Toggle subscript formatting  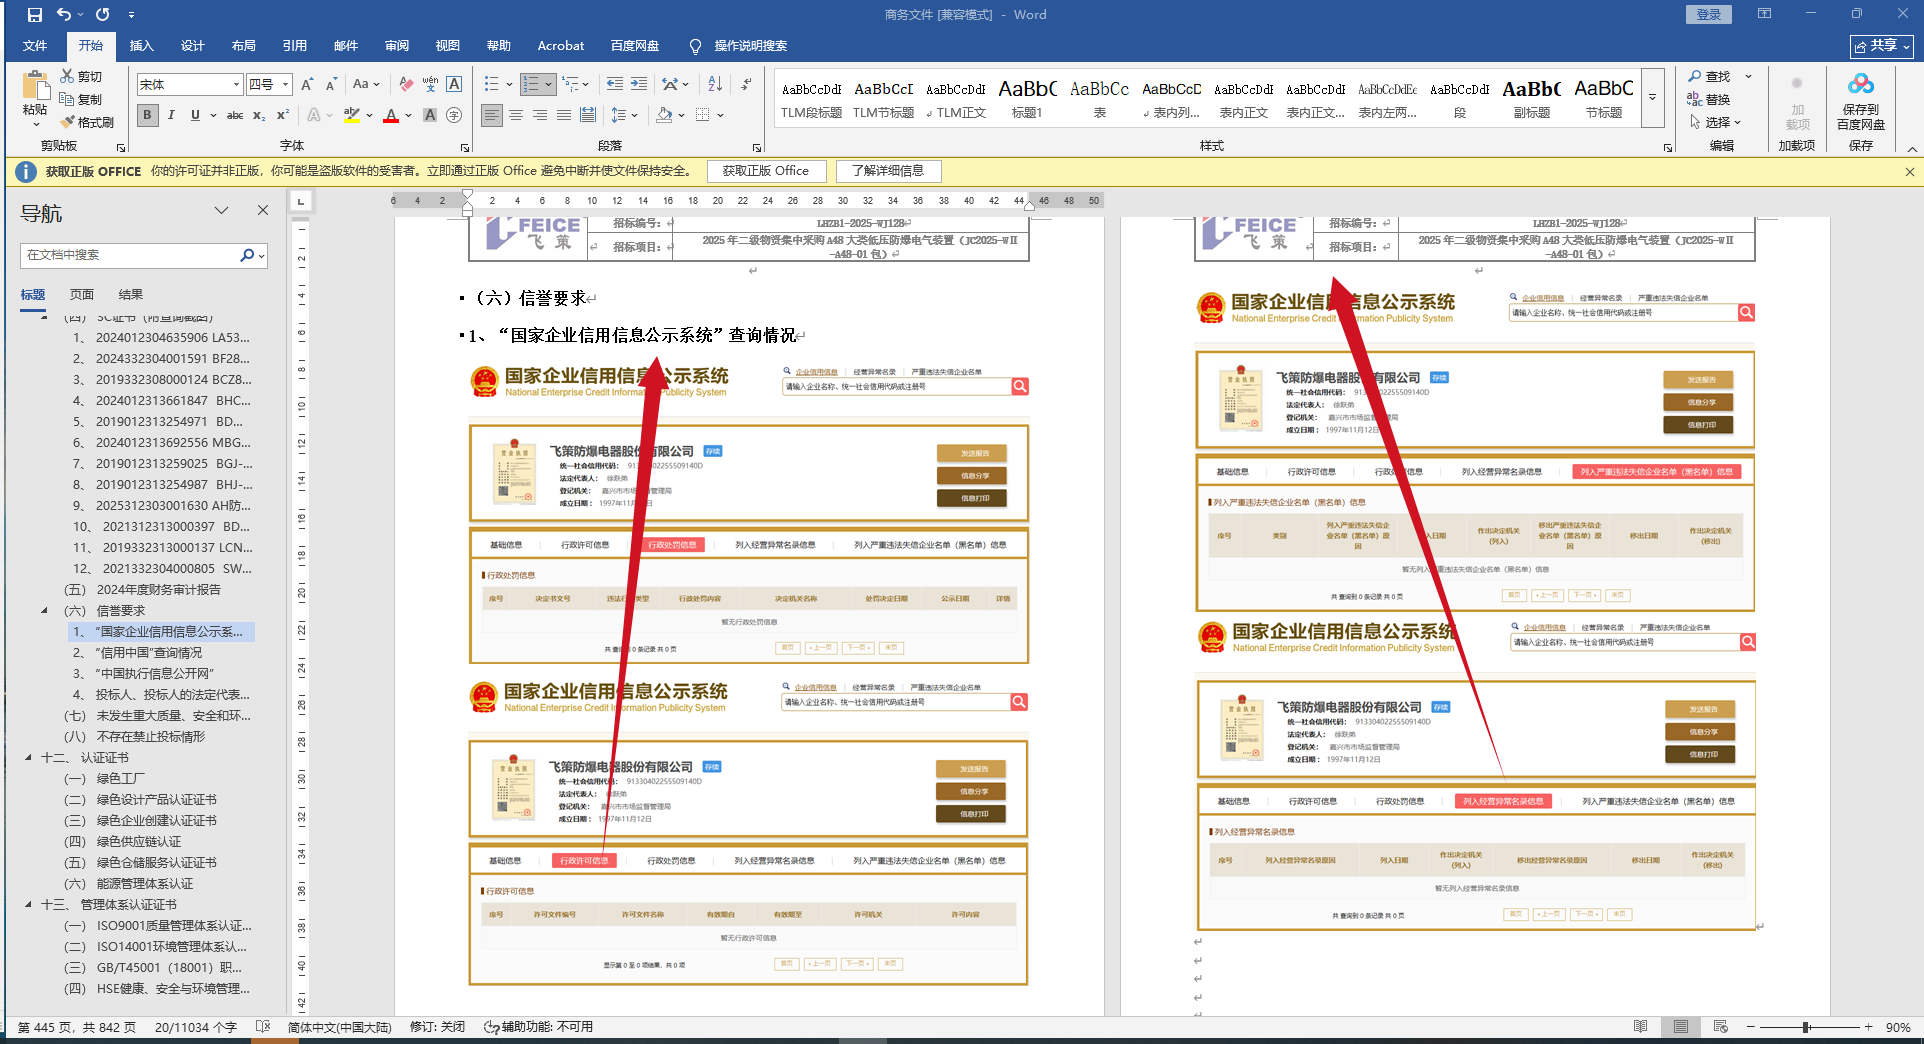coord(259,115)
